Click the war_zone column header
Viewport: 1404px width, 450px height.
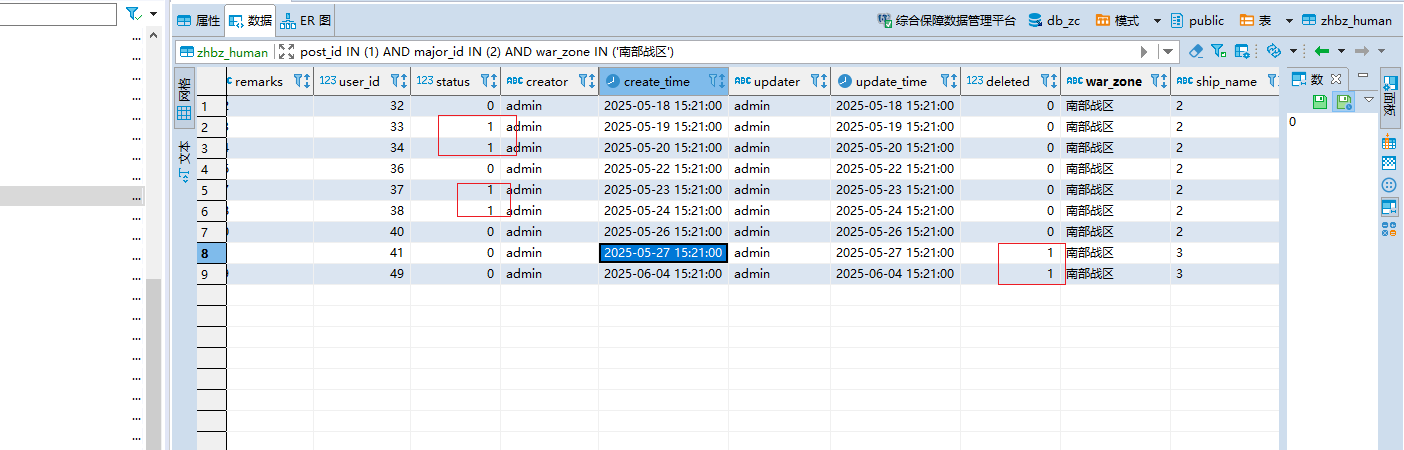click(x=1115, y=81)
